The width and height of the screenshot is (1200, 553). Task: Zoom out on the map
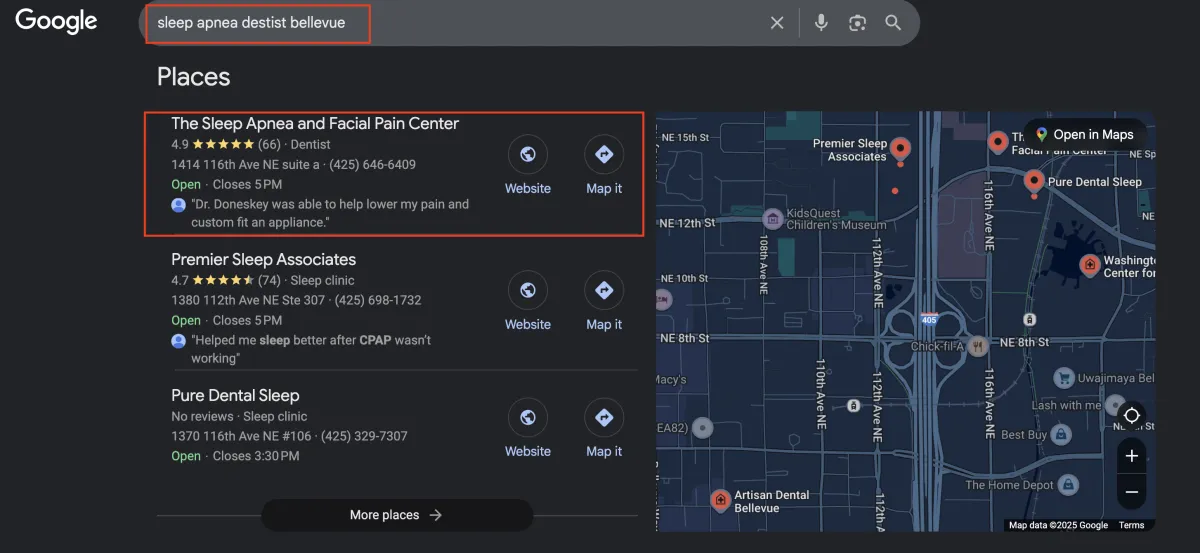pos(1131,491)
